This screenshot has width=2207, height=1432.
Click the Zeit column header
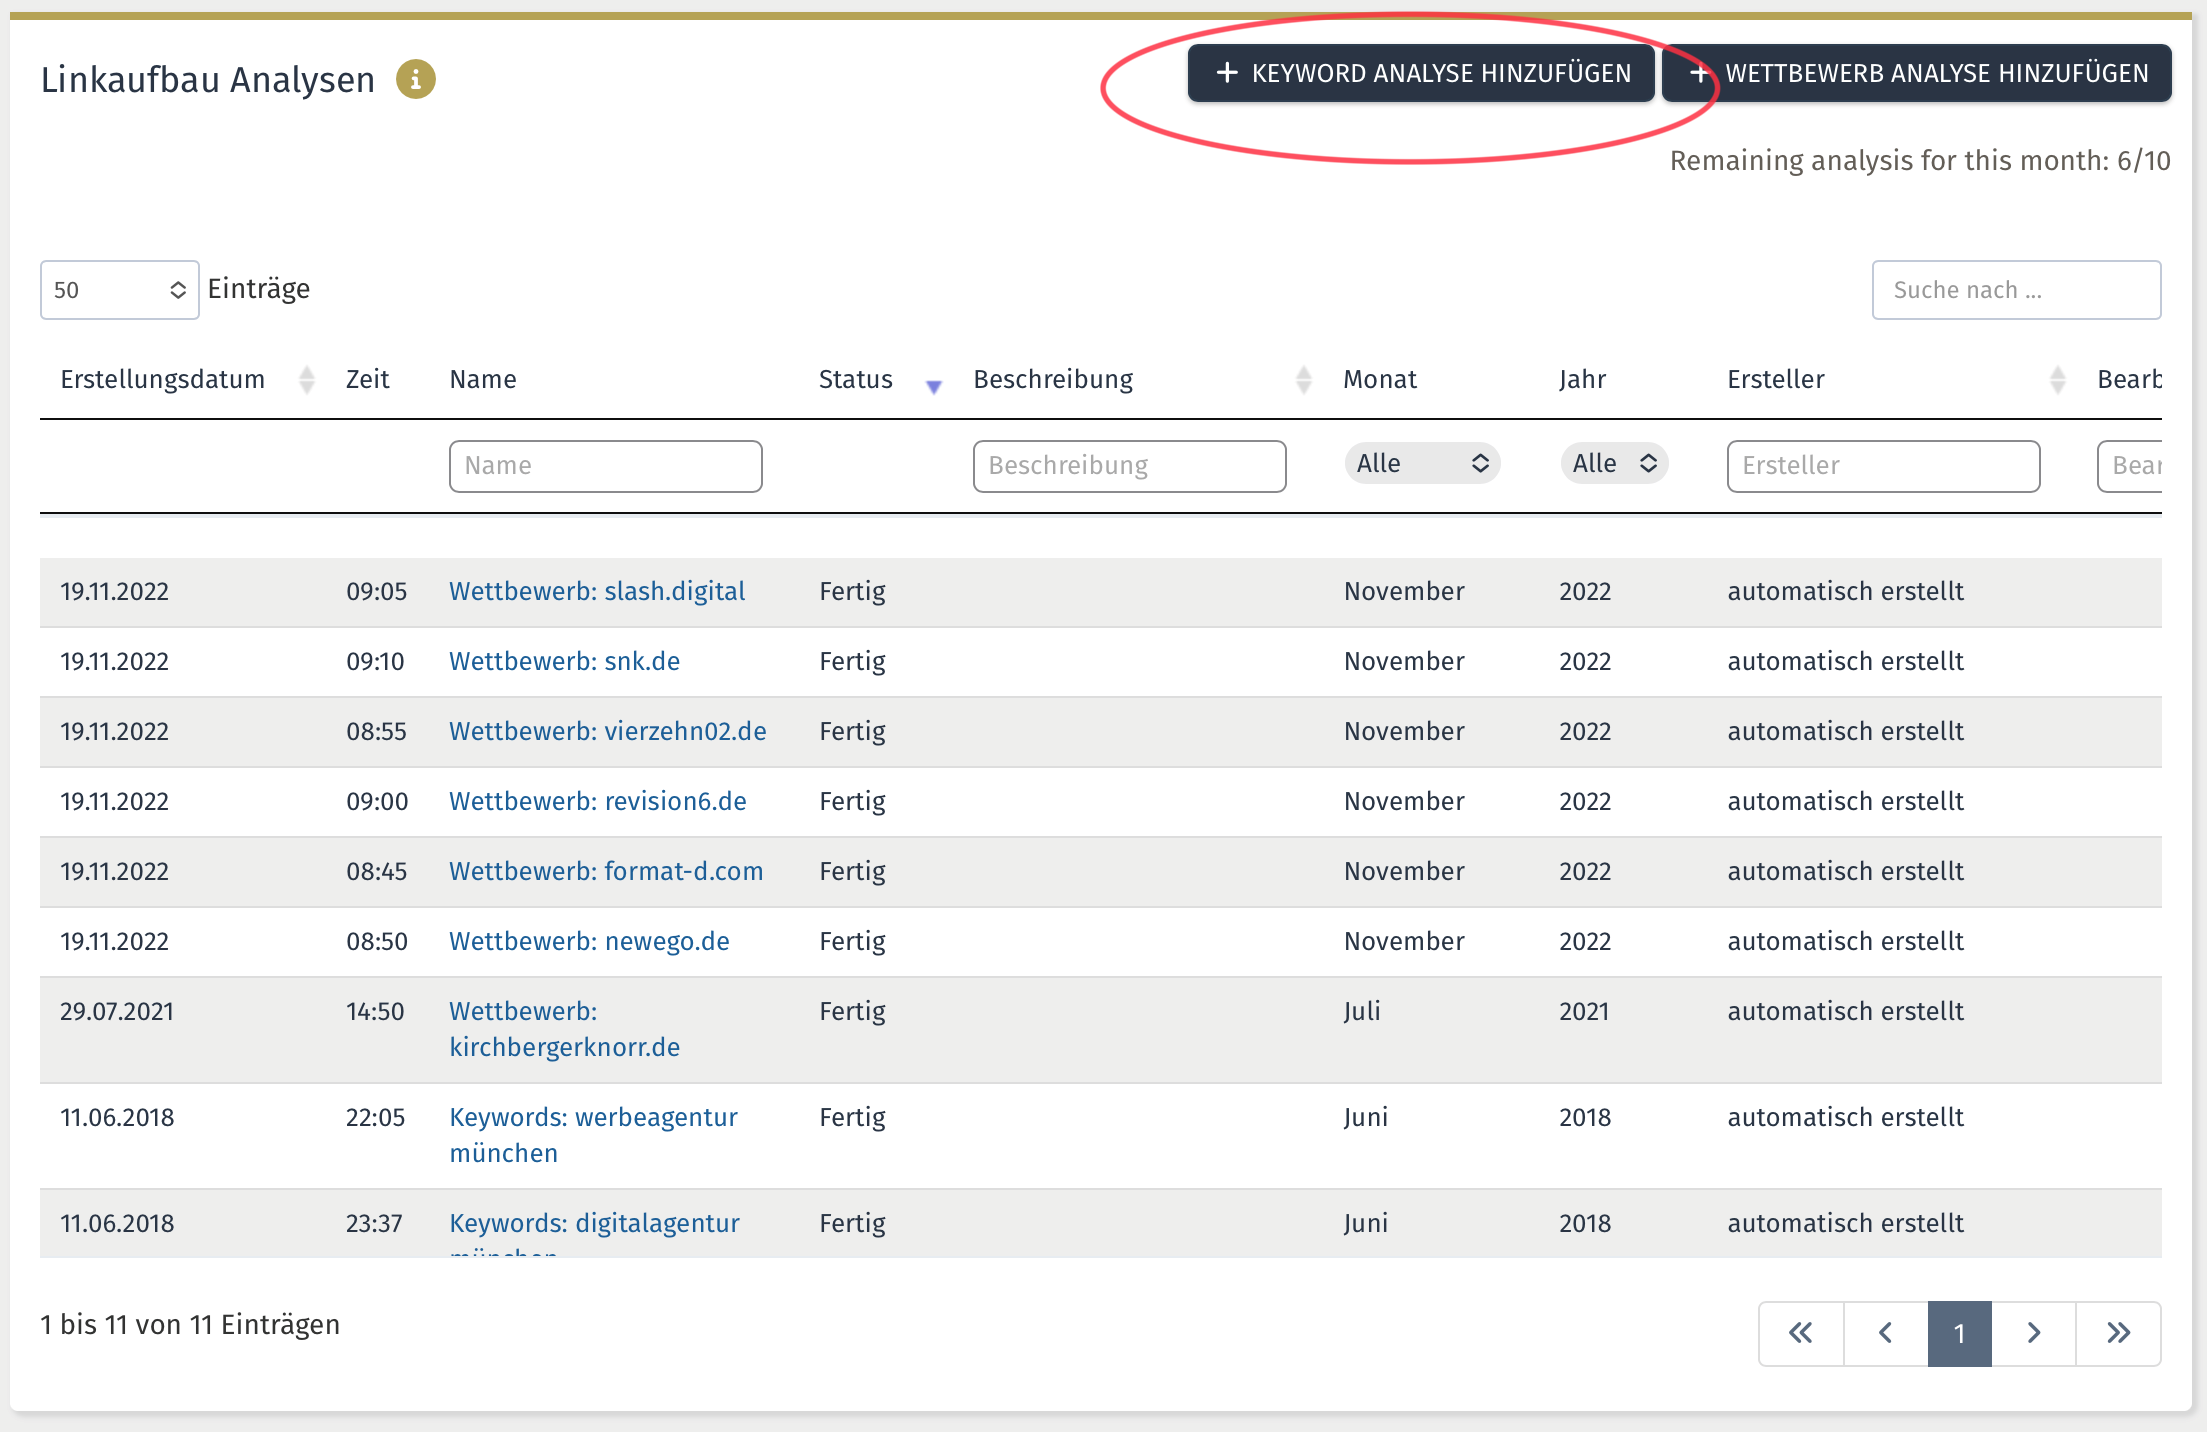[x=367, y=379]
